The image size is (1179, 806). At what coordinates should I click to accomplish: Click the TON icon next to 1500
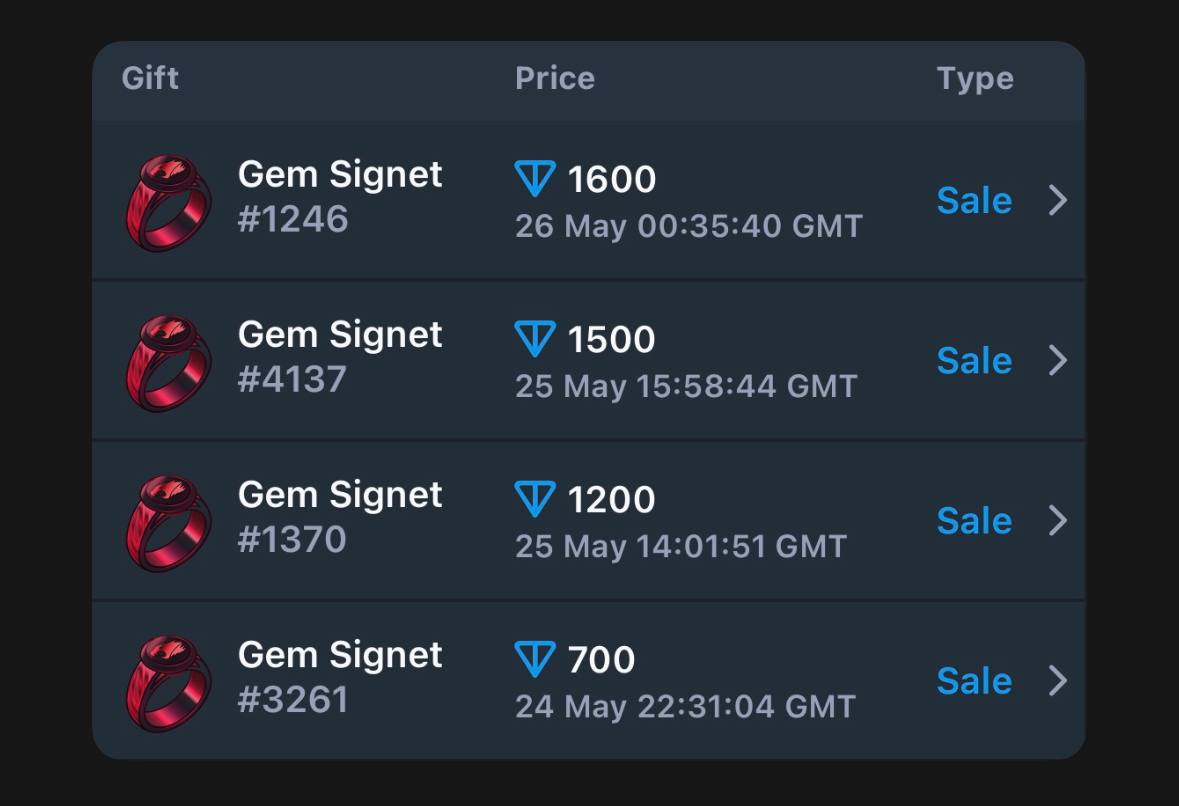(x=535, y=338)
